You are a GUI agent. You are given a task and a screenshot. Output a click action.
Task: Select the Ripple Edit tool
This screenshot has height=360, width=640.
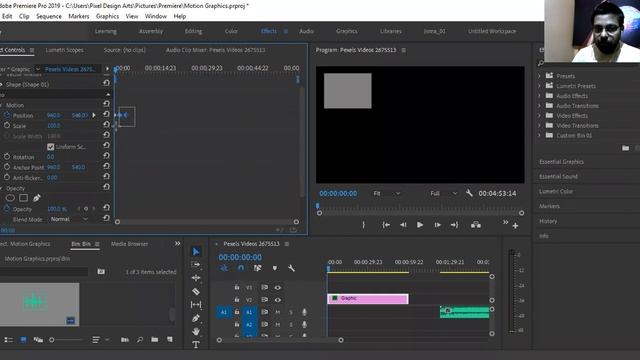pyautogui.click(x=196, y=278)
